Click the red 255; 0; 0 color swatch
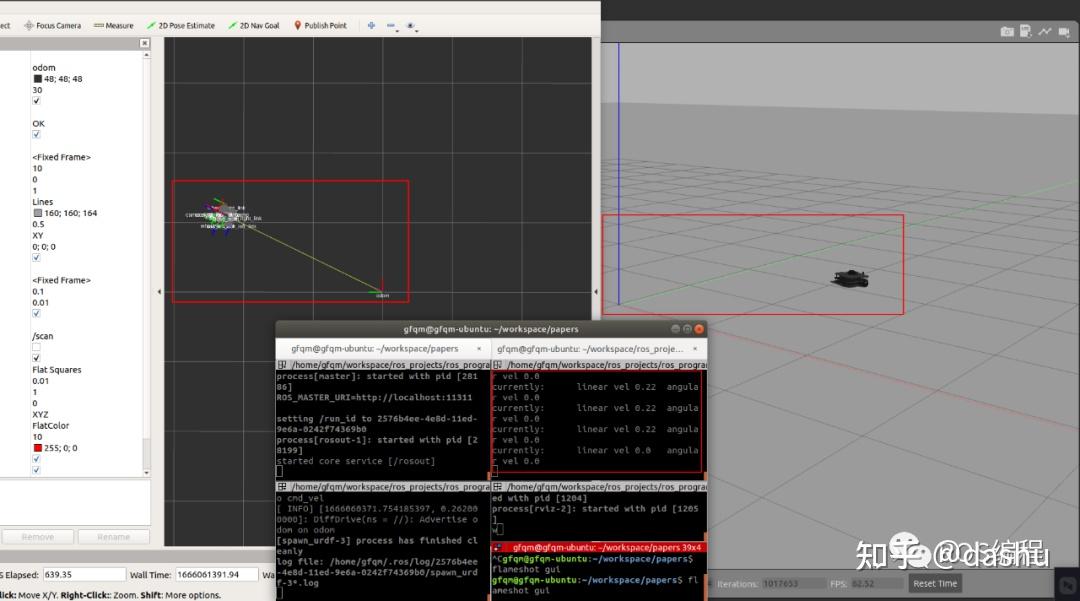Screen dimensions: 1080x601 pos(37,448)
